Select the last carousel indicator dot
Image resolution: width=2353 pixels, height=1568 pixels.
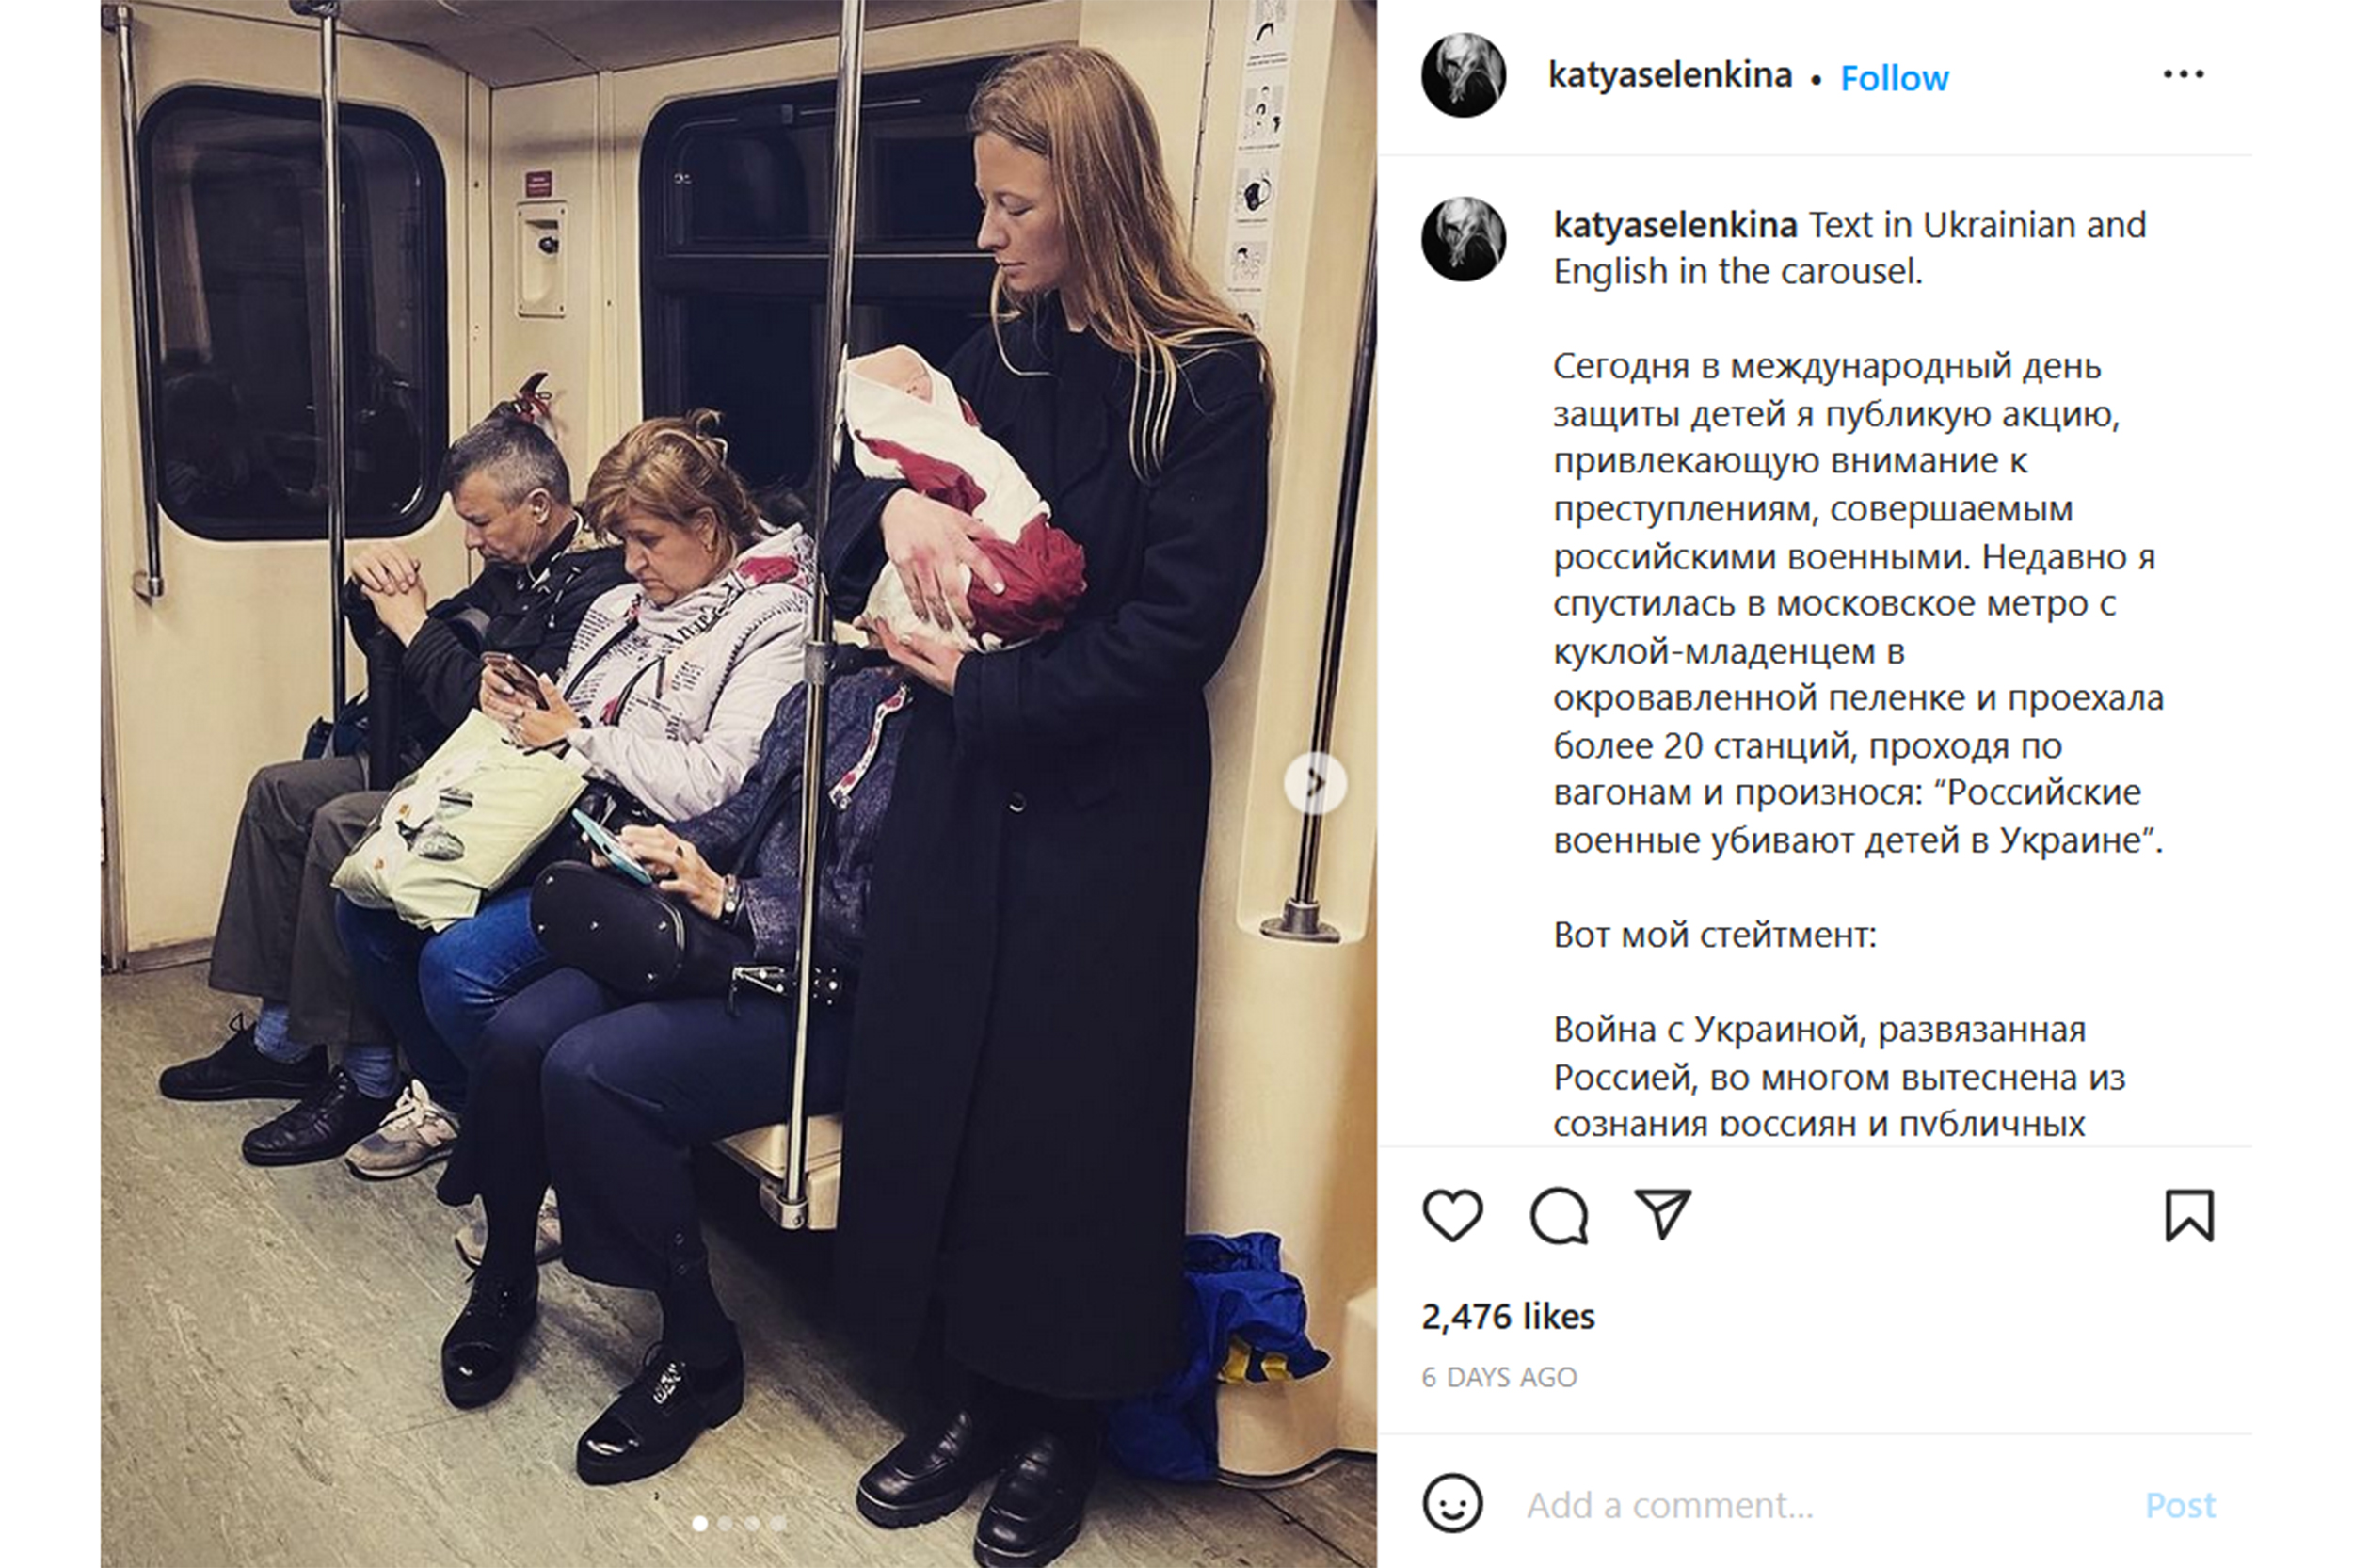(x=778, y=1523)
